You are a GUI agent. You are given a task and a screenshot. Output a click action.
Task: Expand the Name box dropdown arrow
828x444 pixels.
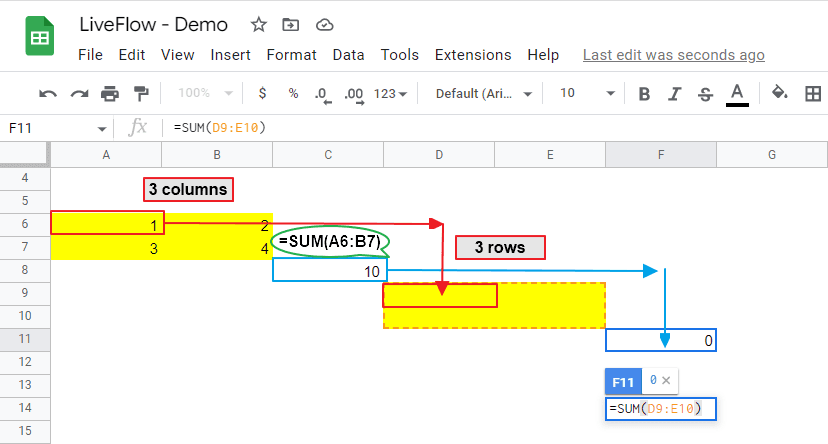point(102,128)
